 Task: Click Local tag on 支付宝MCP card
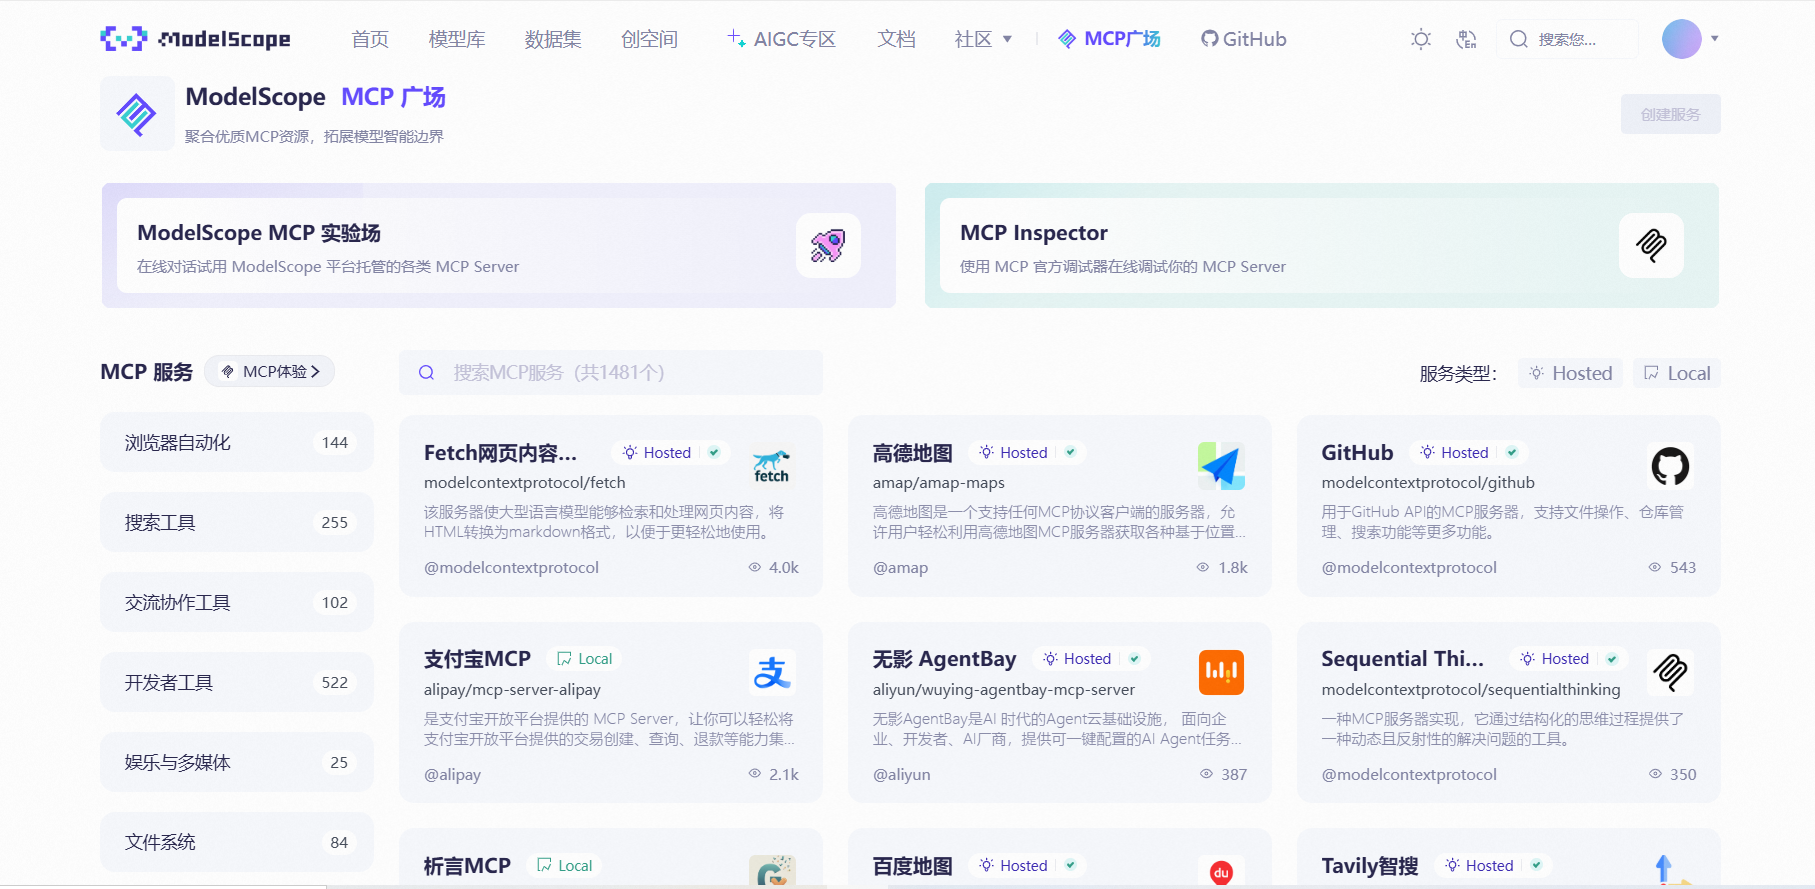click(584, 659)
